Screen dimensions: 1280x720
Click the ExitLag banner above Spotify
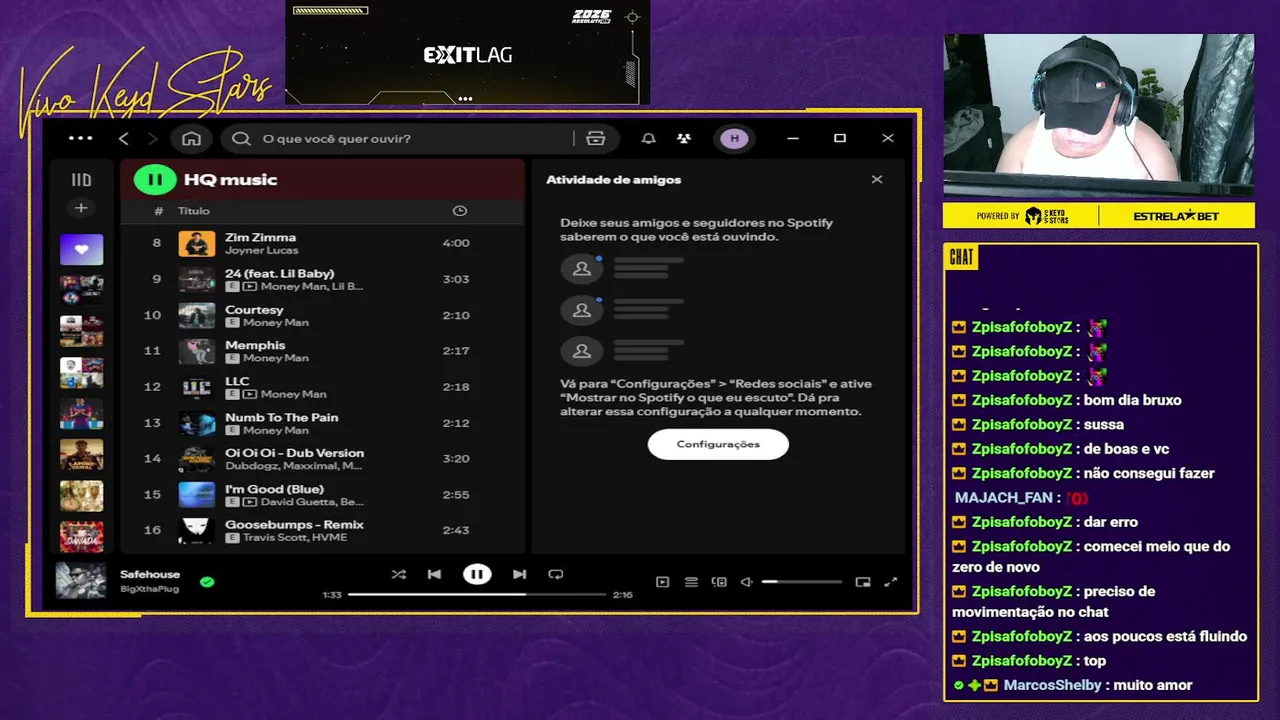(467, 52)
